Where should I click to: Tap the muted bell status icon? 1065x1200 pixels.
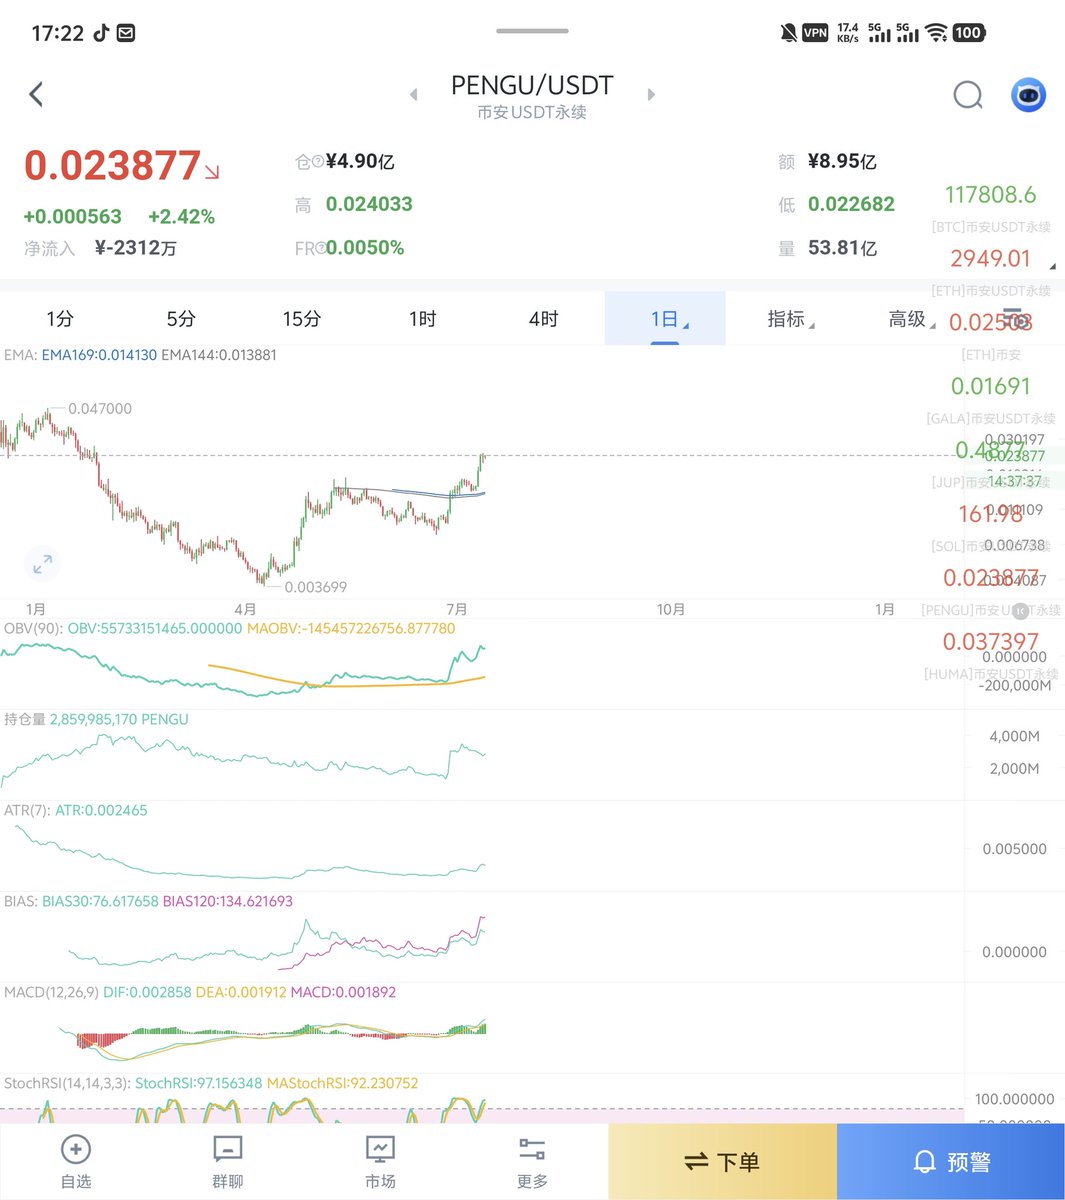[788, 33]
